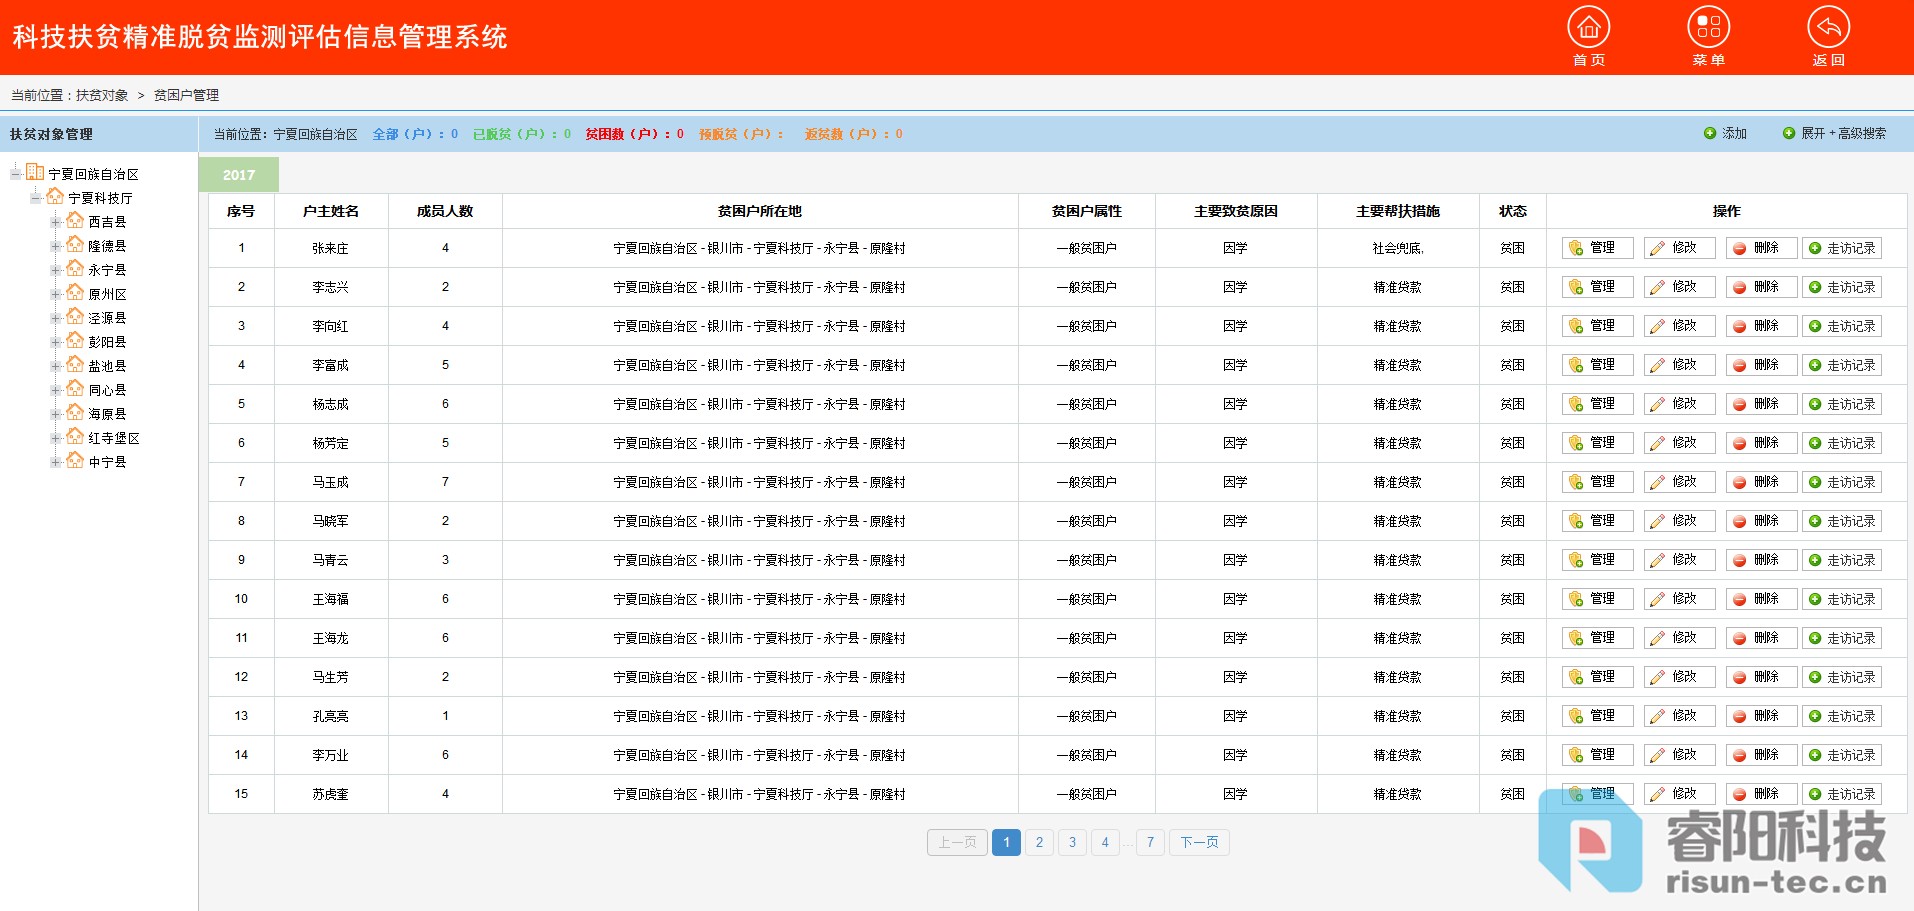Image resolution: width=1914 pixels, height=911 pixels.
Task: Expand the 西吉县 tree node
Action: click(56, 222)
